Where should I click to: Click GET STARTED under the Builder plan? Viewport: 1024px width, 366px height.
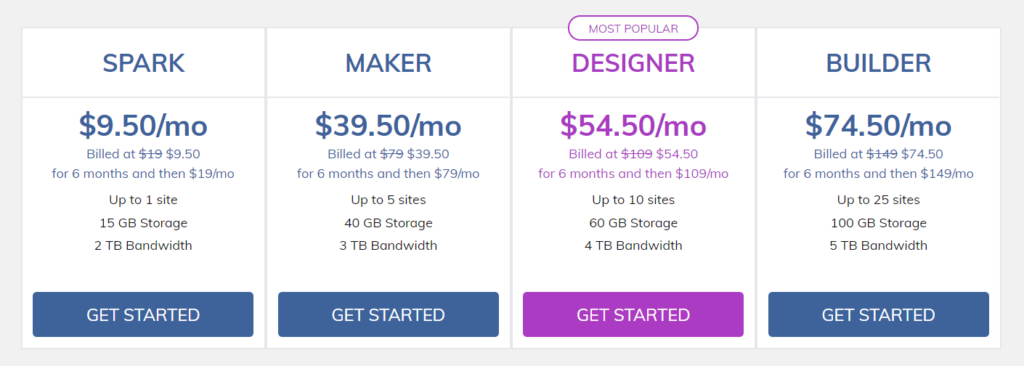(x=878, y=314)
